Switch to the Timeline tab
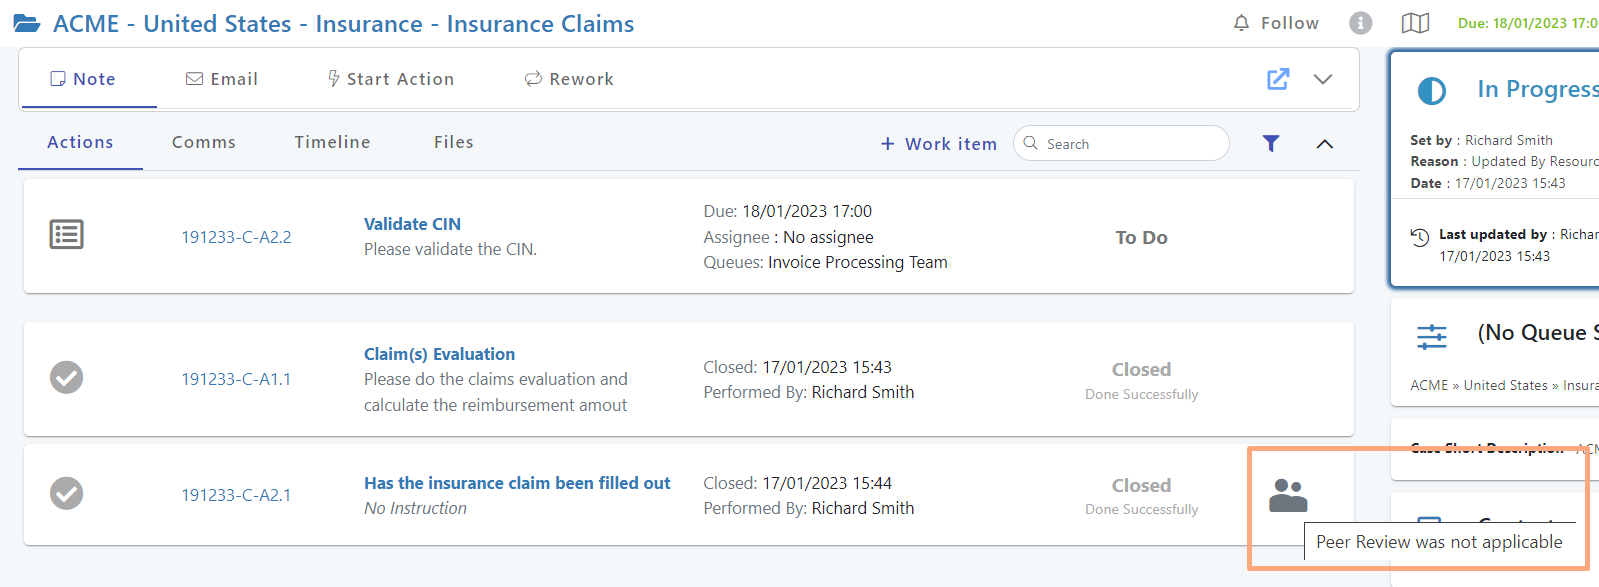 point(332,142)
